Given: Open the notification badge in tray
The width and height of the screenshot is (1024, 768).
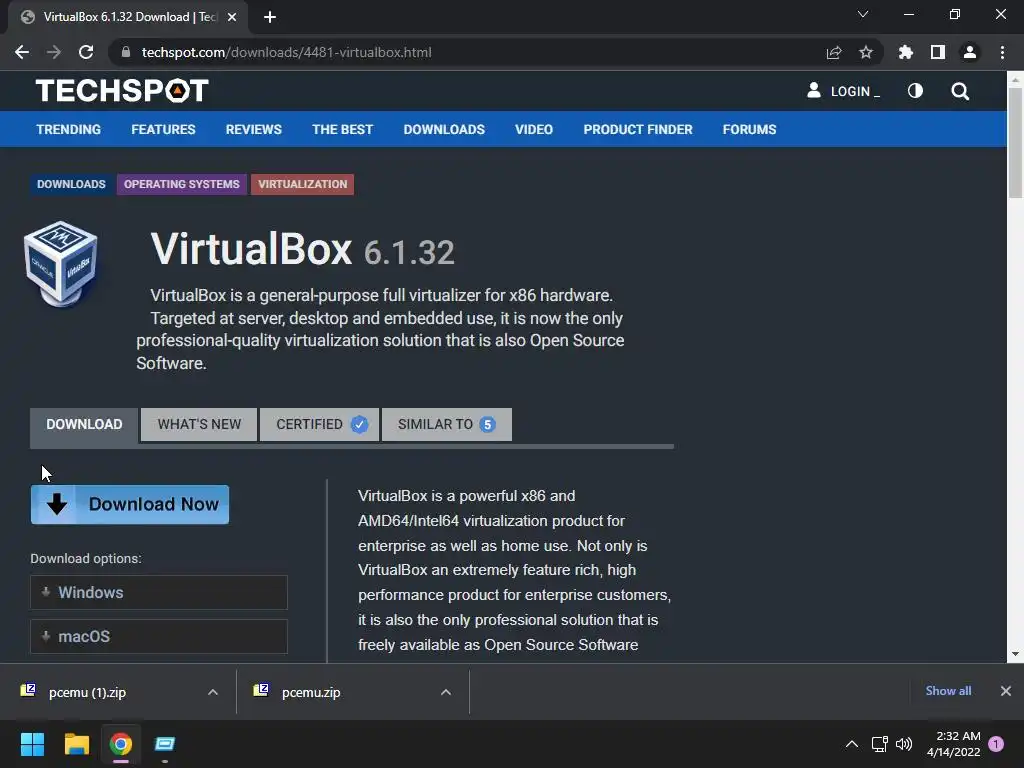Looking at the screenshot, I should (996, 744).
